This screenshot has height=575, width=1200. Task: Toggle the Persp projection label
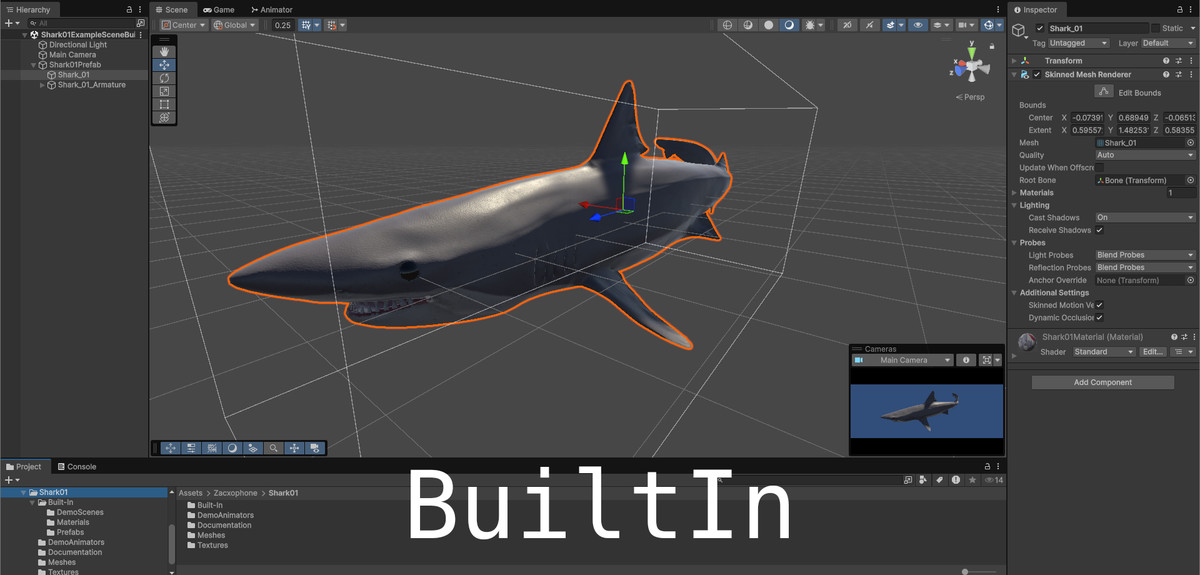pyautogui.click(x=971, y=97)
